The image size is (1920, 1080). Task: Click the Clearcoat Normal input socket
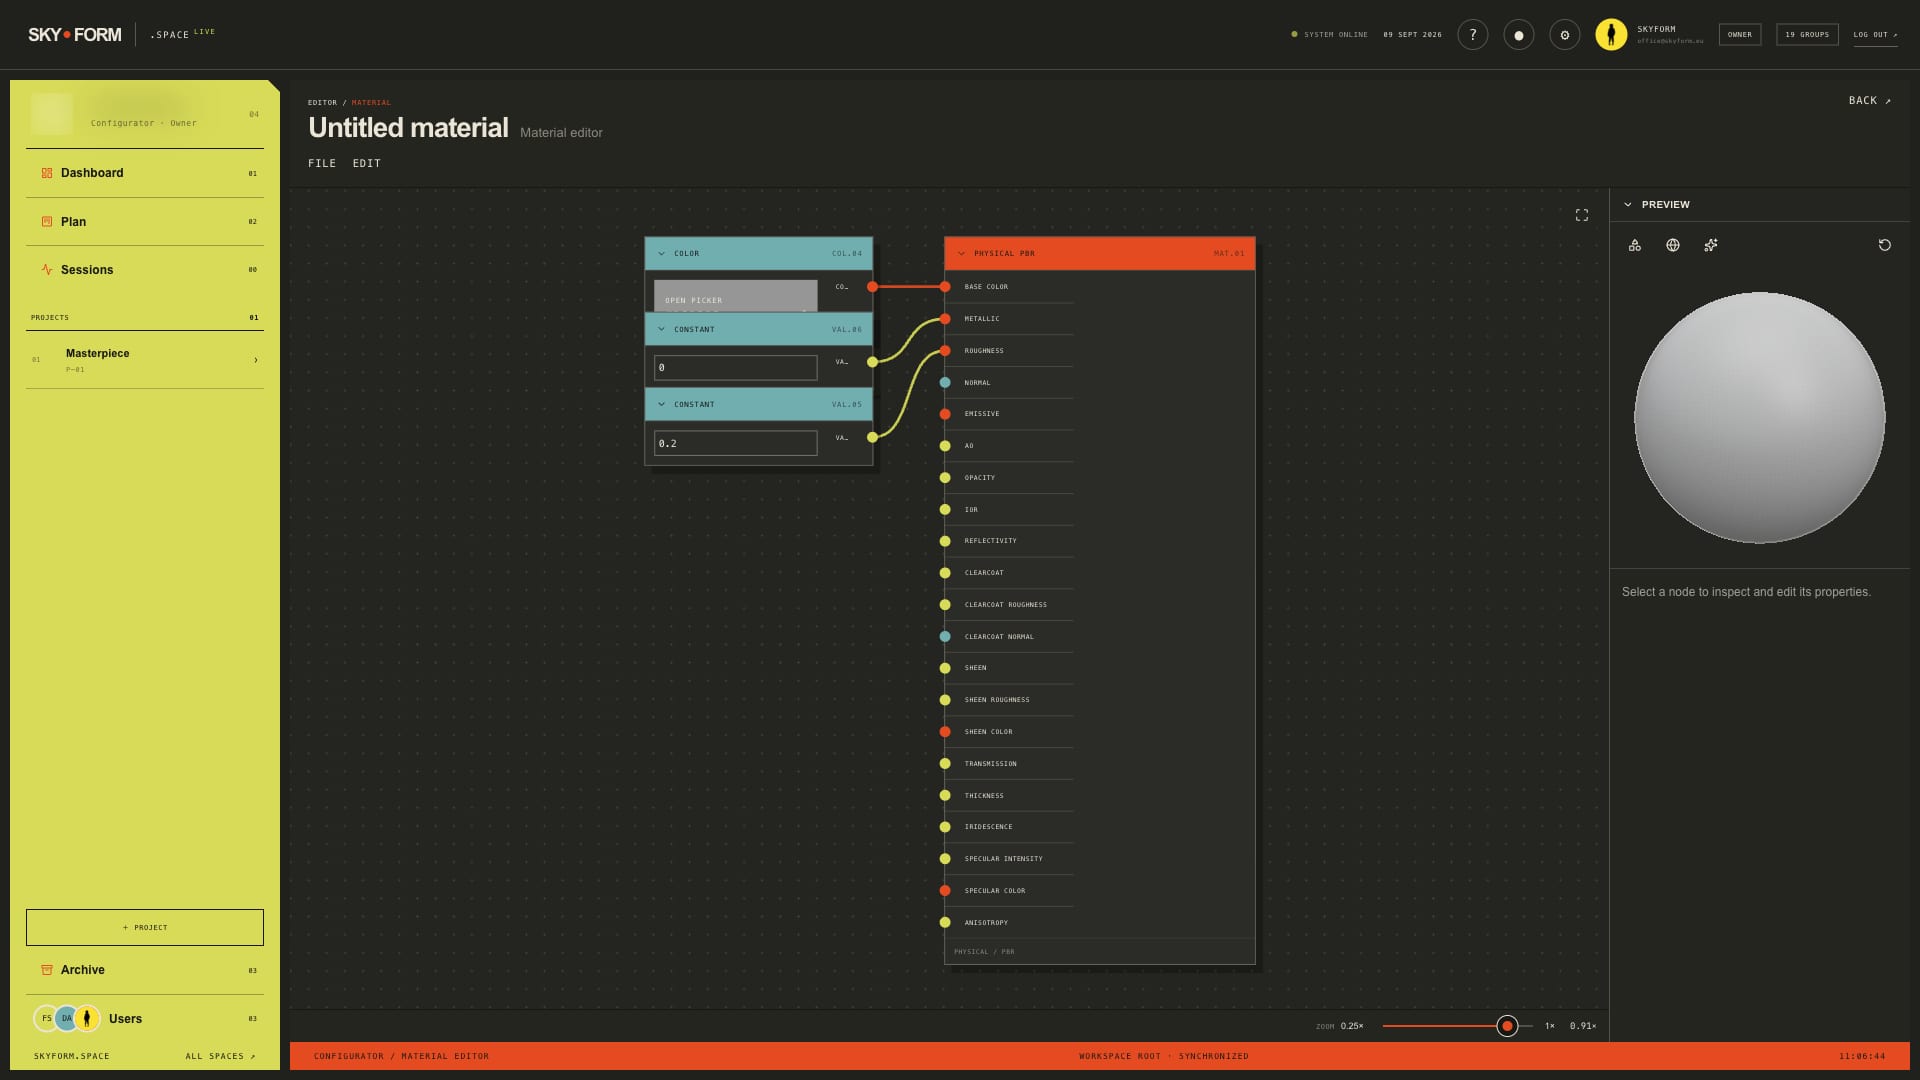tap(944, 637)
